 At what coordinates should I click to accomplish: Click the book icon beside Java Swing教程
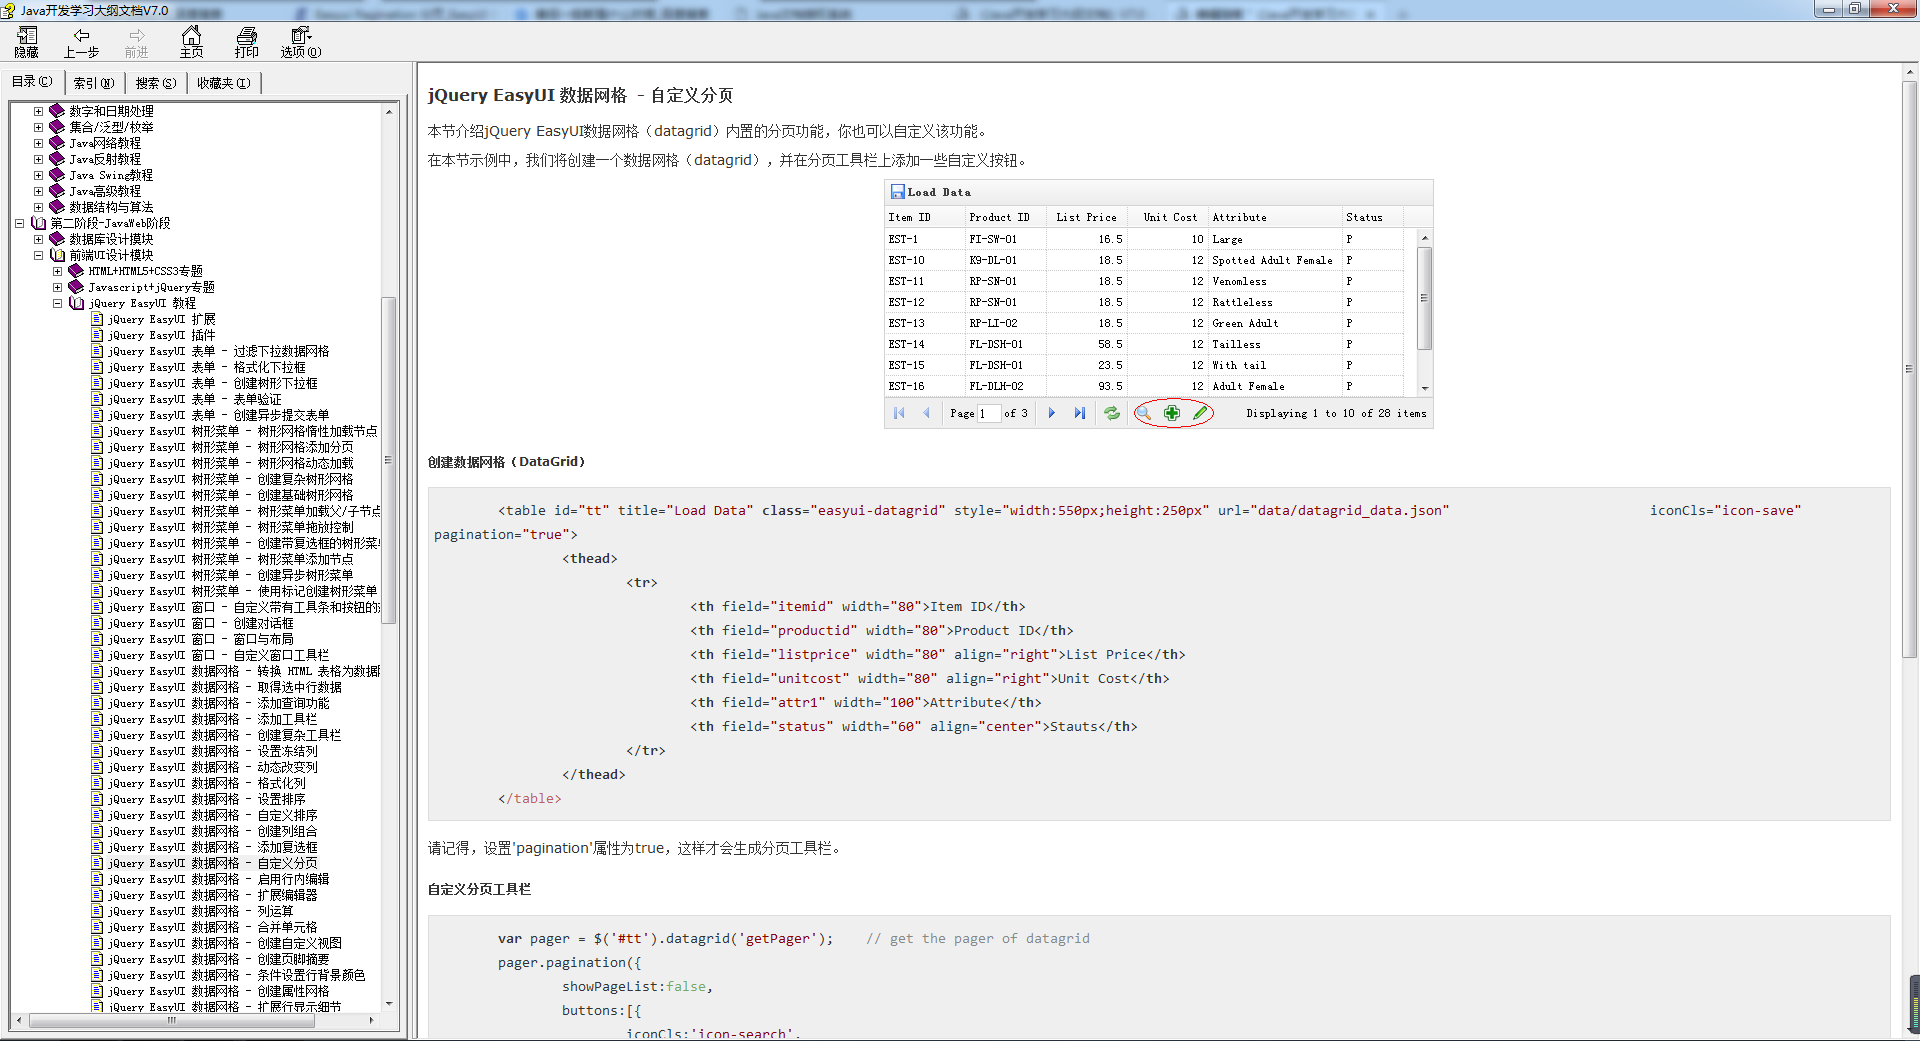(57, 175)
